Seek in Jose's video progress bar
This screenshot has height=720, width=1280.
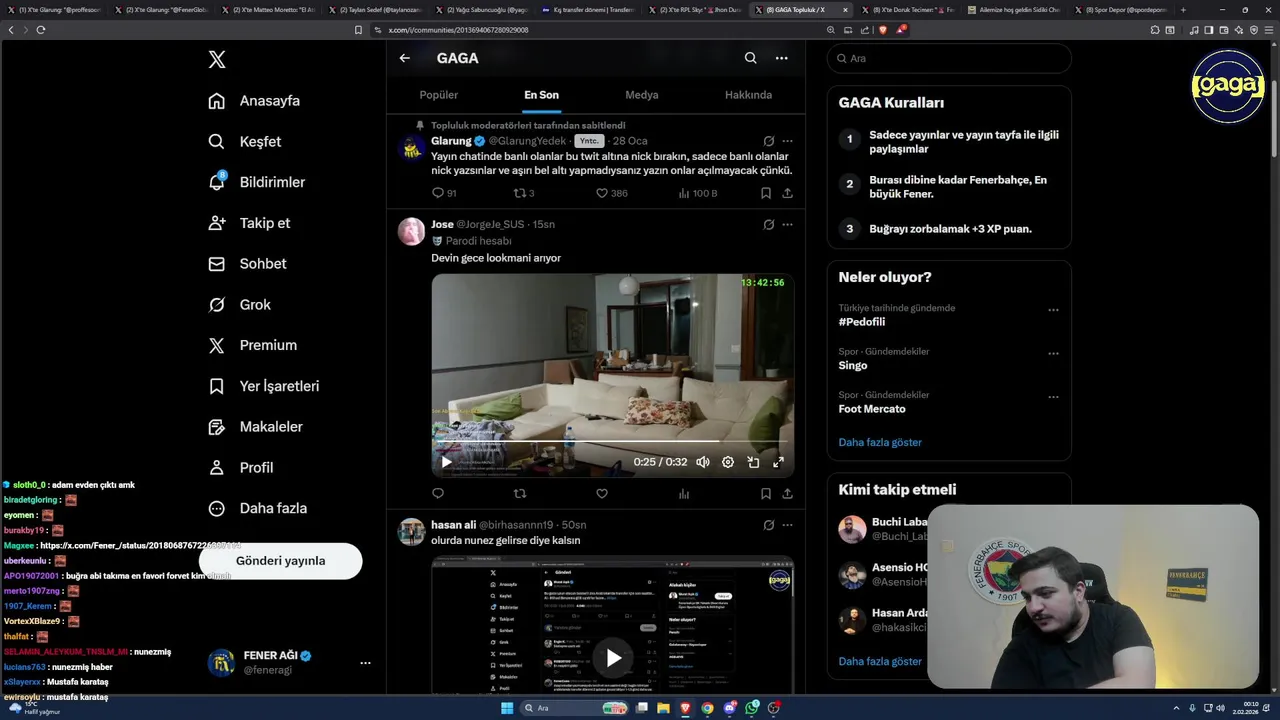pyautogui.click(x=612, y=441)
